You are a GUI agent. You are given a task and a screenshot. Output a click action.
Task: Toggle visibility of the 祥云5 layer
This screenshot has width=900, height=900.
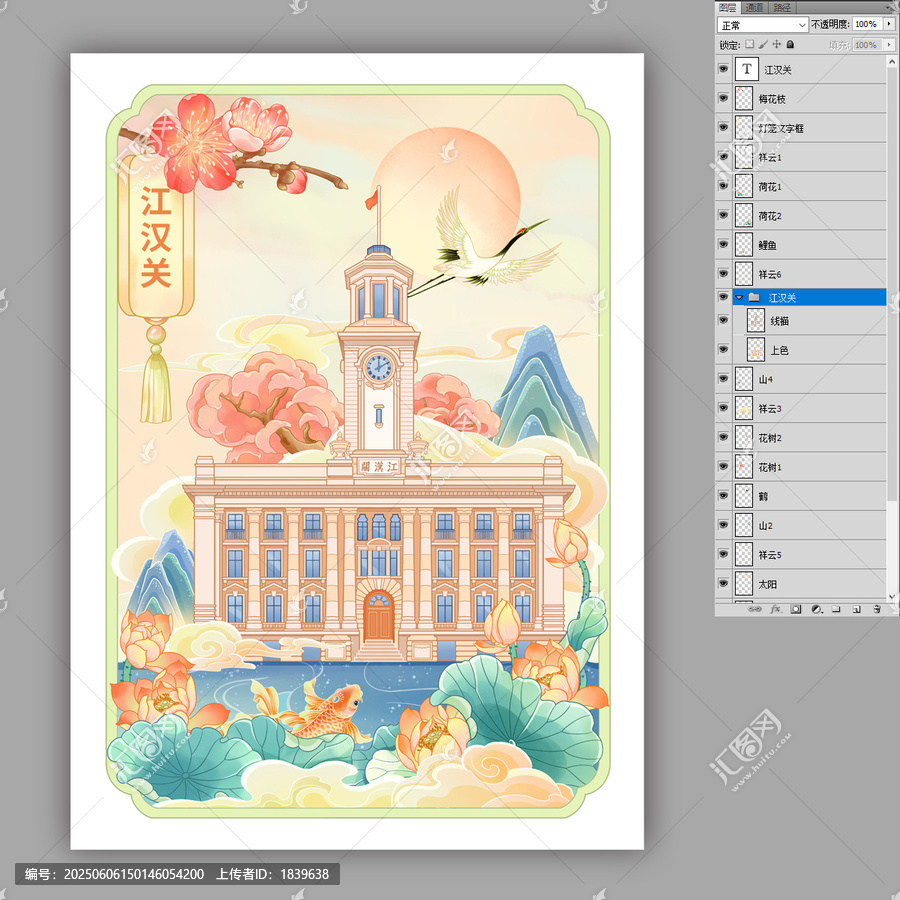click(723, 555)
